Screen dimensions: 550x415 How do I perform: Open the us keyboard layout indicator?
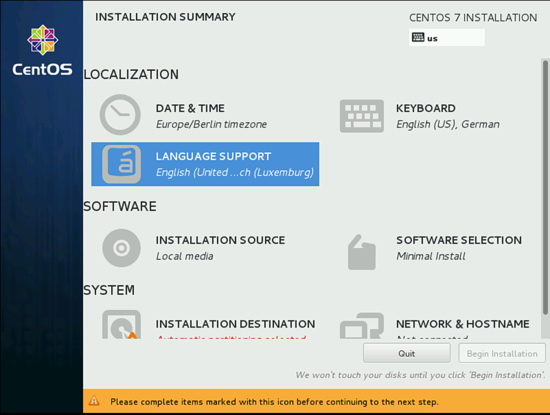(447, 38)
